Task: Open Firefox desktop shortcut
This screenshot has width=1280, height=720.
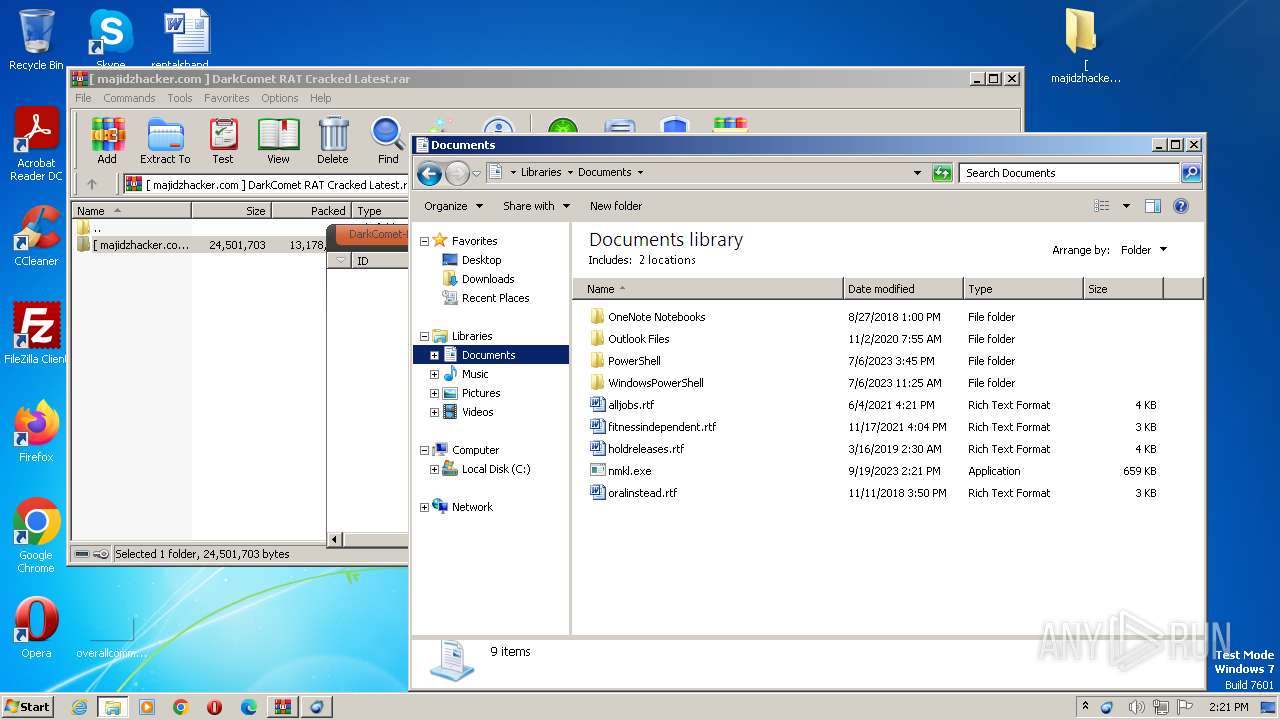Action: [x=36, y=431]
